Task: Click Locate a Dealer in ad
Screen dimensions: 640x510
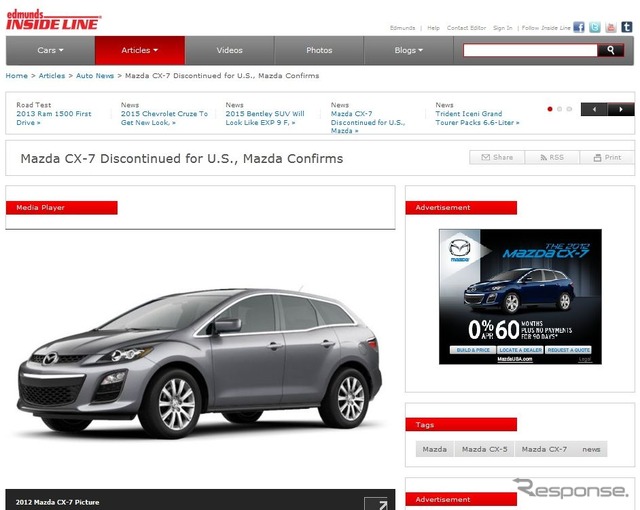Action: pyautogui.click(x=520, y=350)
